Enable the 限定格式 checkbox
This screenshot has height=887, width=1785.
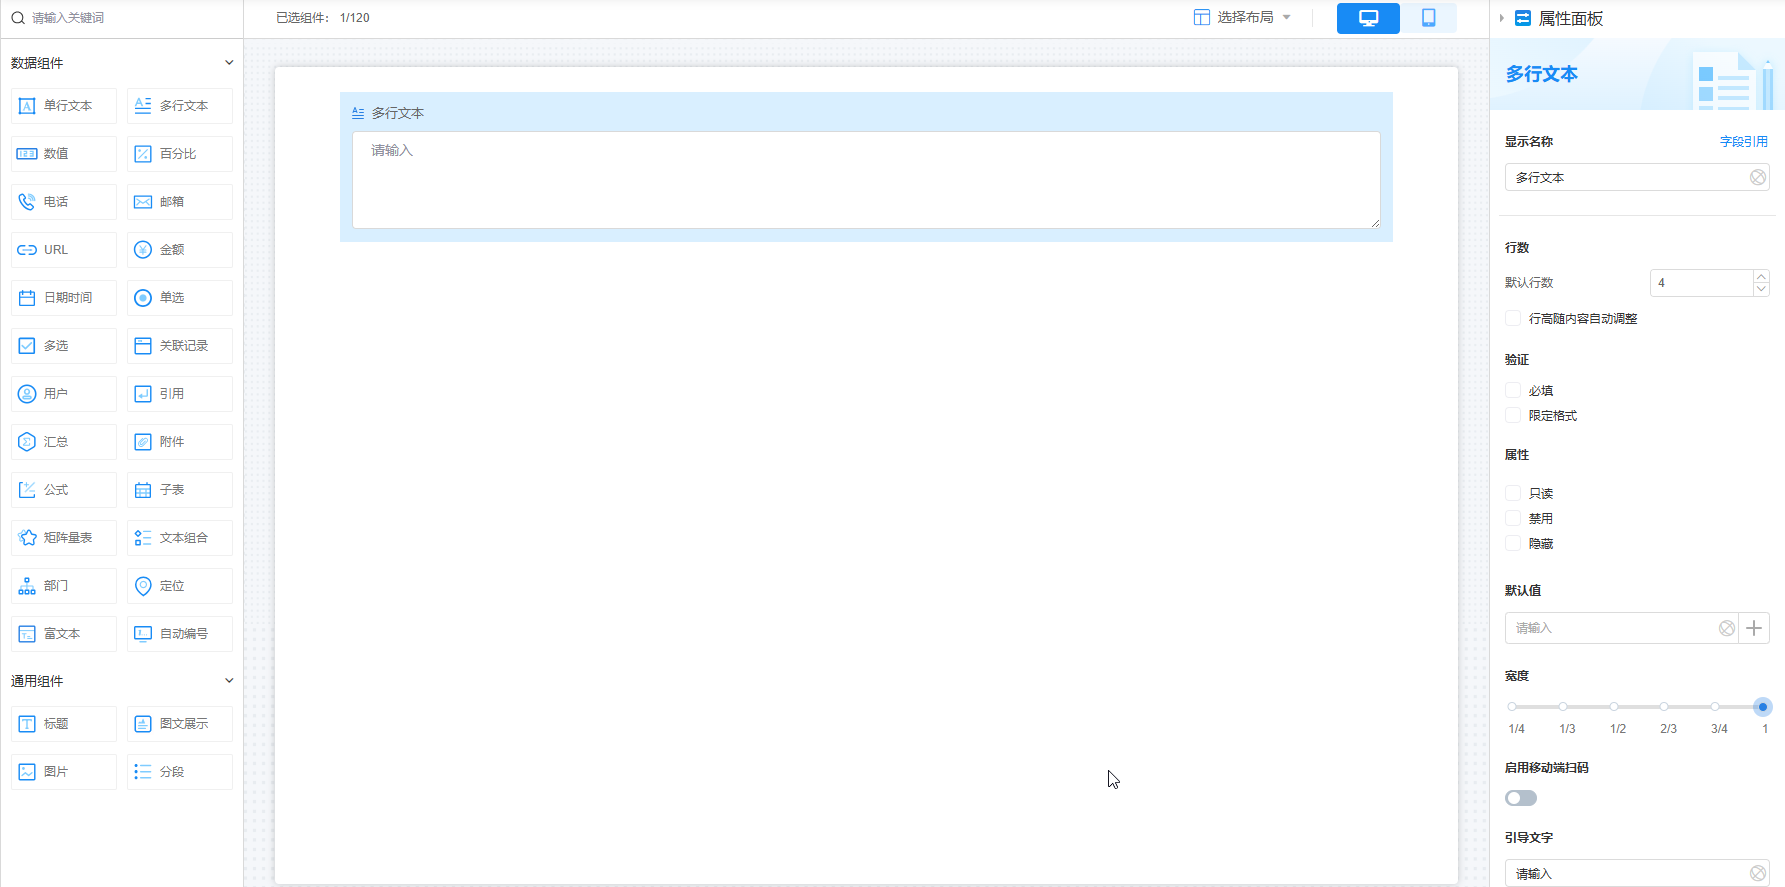point(1513,416)
